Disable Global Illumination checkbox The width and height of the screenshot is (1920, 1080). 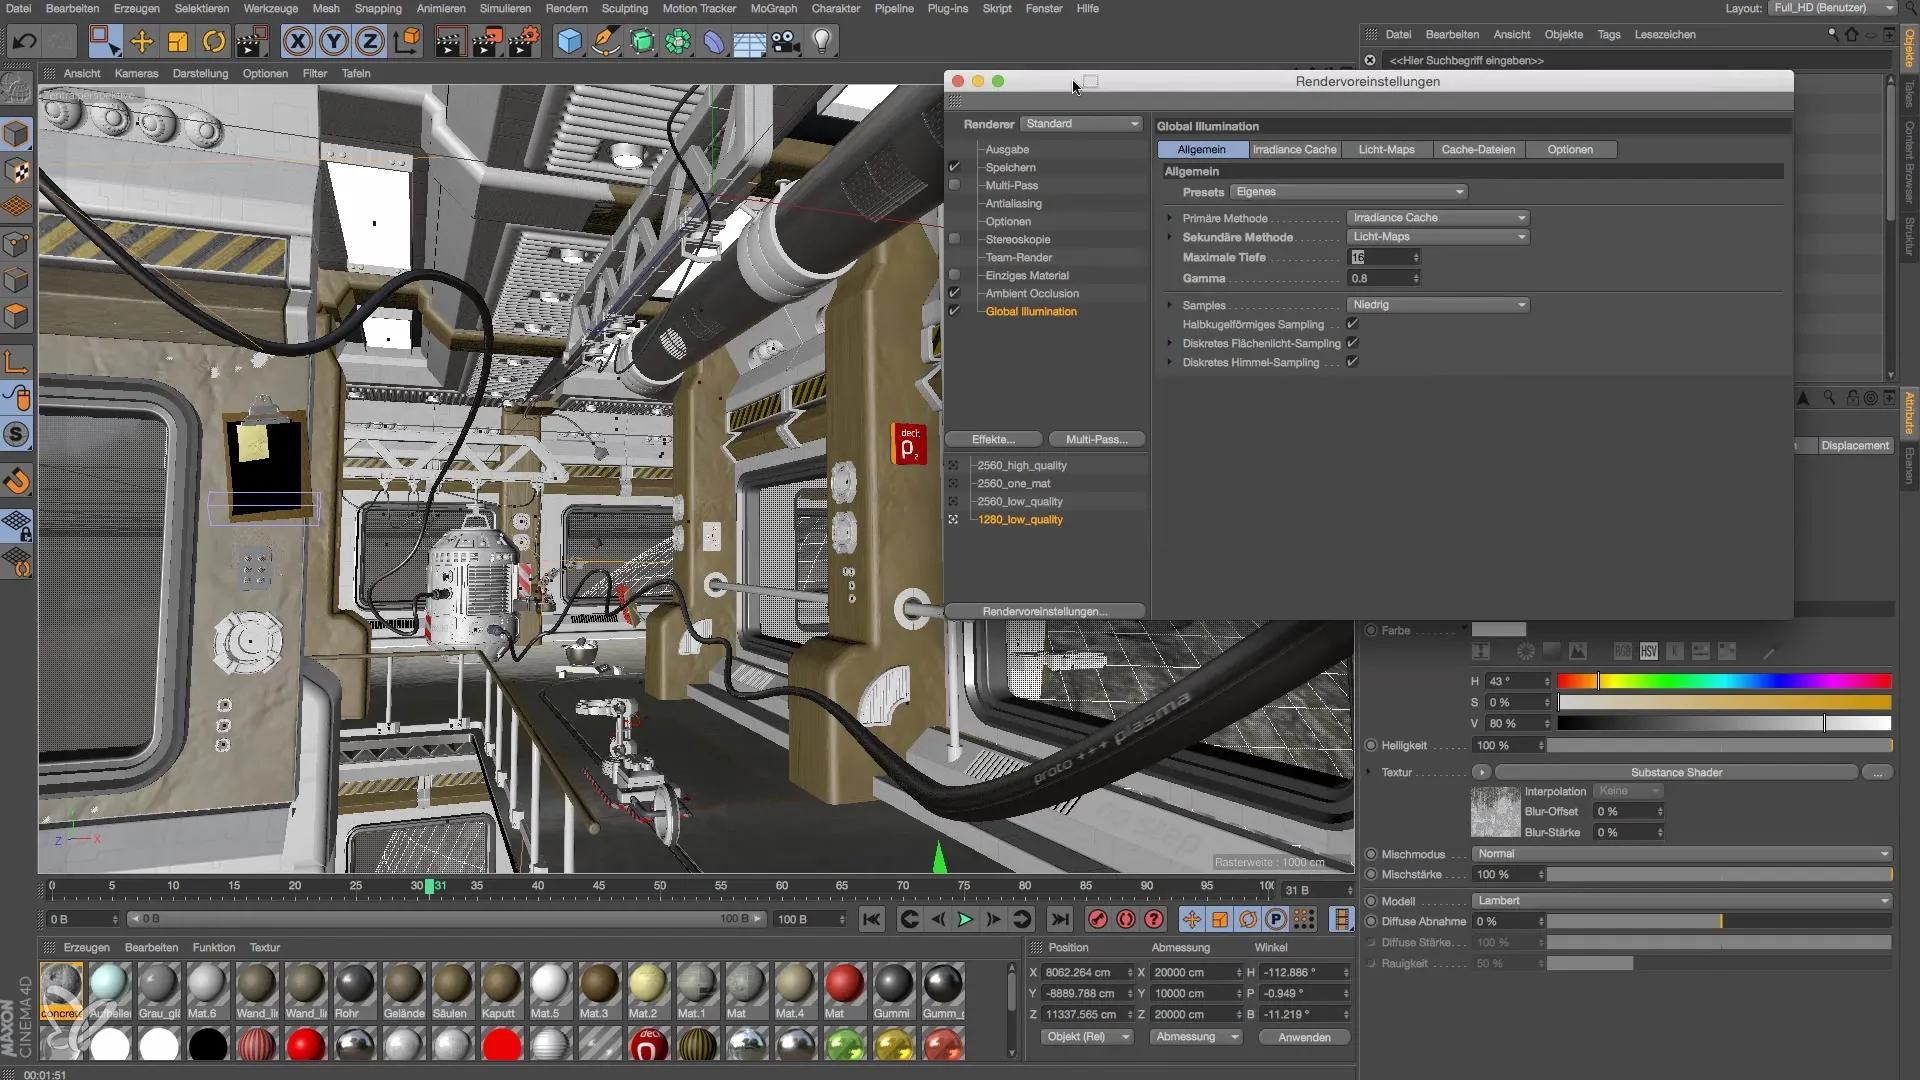click(x=954, y=311)
